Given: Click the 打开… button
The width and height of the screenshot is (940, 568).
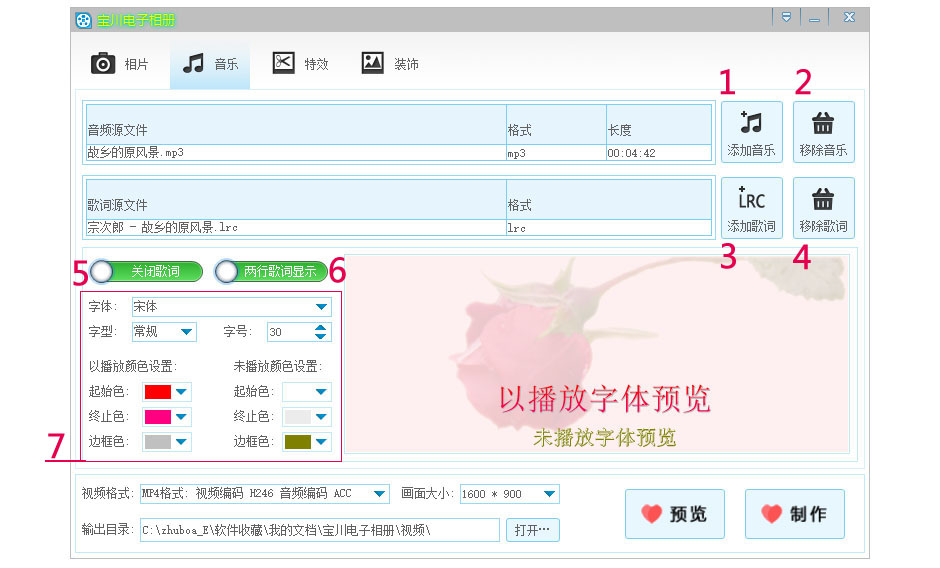Looking at the screenshot, I should tap(532, 530).
